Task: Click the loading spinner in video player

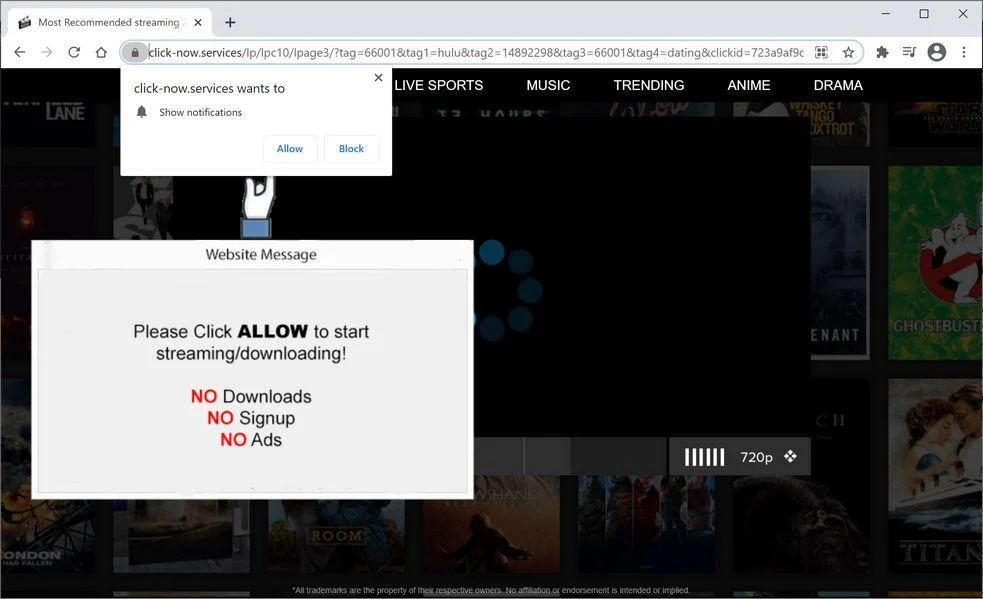Action: [x=508, y=290]
